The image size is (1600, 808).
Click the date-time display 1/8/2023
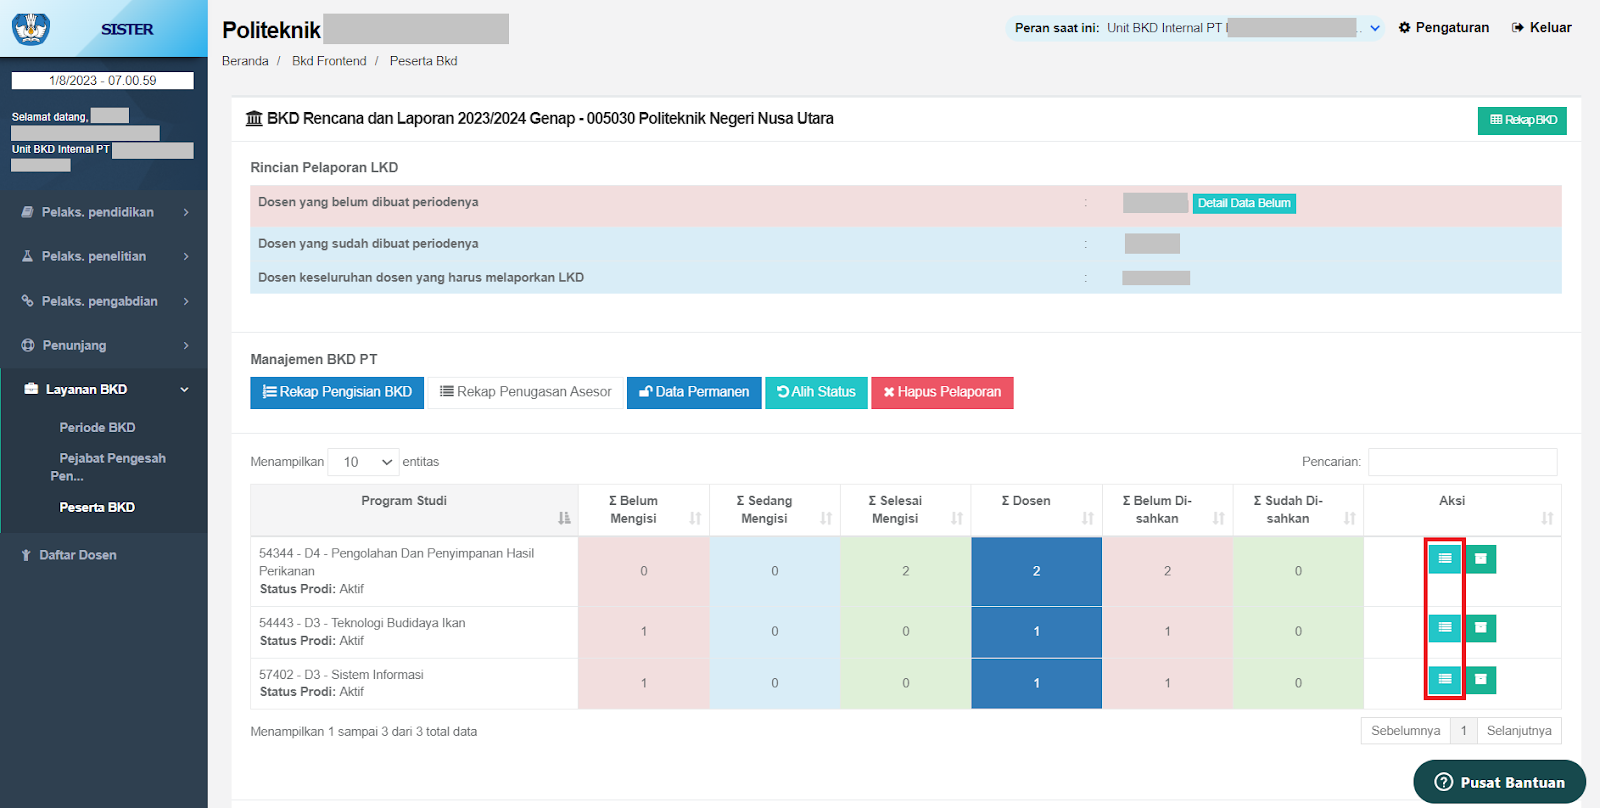[x=102, y=81]
